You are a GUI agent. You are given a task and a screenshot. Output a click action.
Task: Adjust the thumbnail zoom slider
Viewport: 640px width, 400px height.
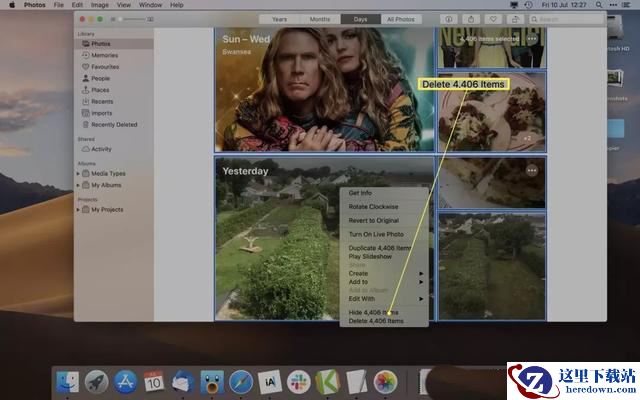point(131,19)
